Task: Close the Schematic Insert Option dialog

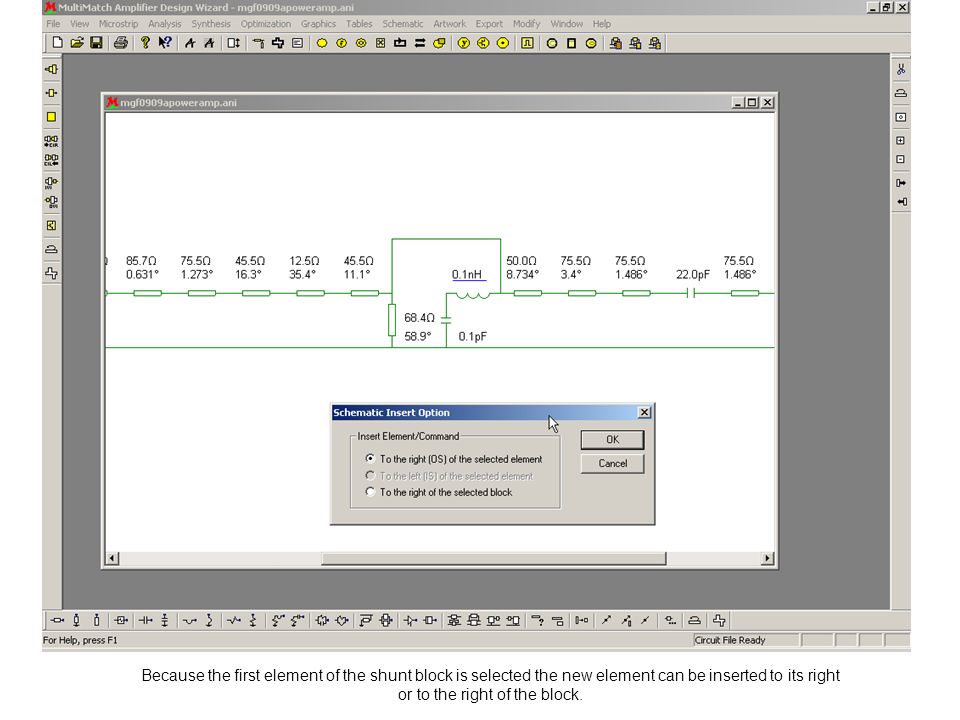Action: [x=644, y=413]
